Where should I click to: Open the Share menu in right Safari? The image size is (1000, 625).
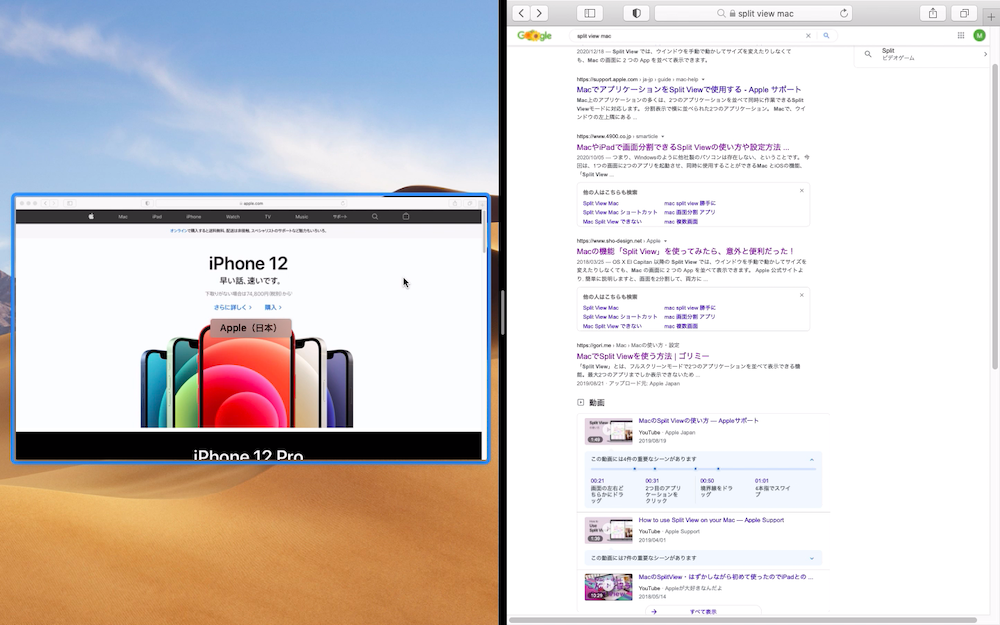click(933, 13)
